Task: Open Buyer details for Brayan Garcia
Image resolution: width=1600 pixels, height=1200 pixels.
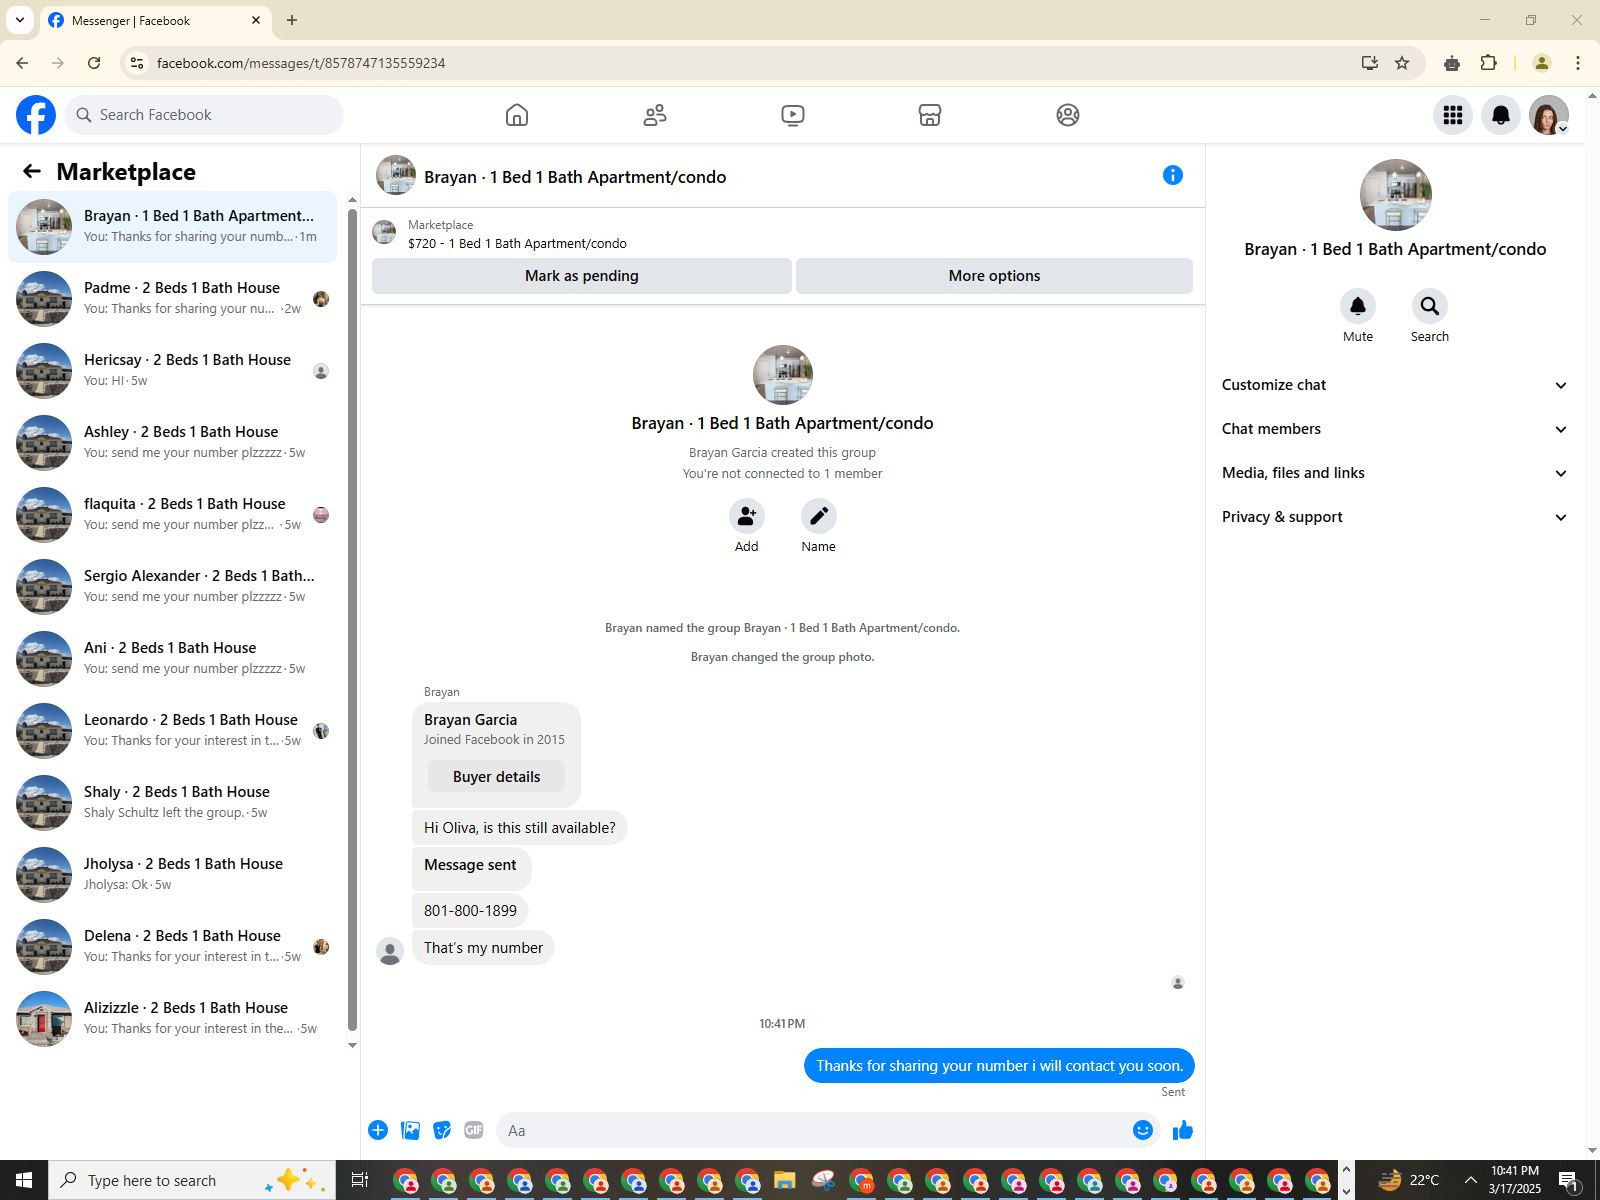Action: (x=496, y=777)
